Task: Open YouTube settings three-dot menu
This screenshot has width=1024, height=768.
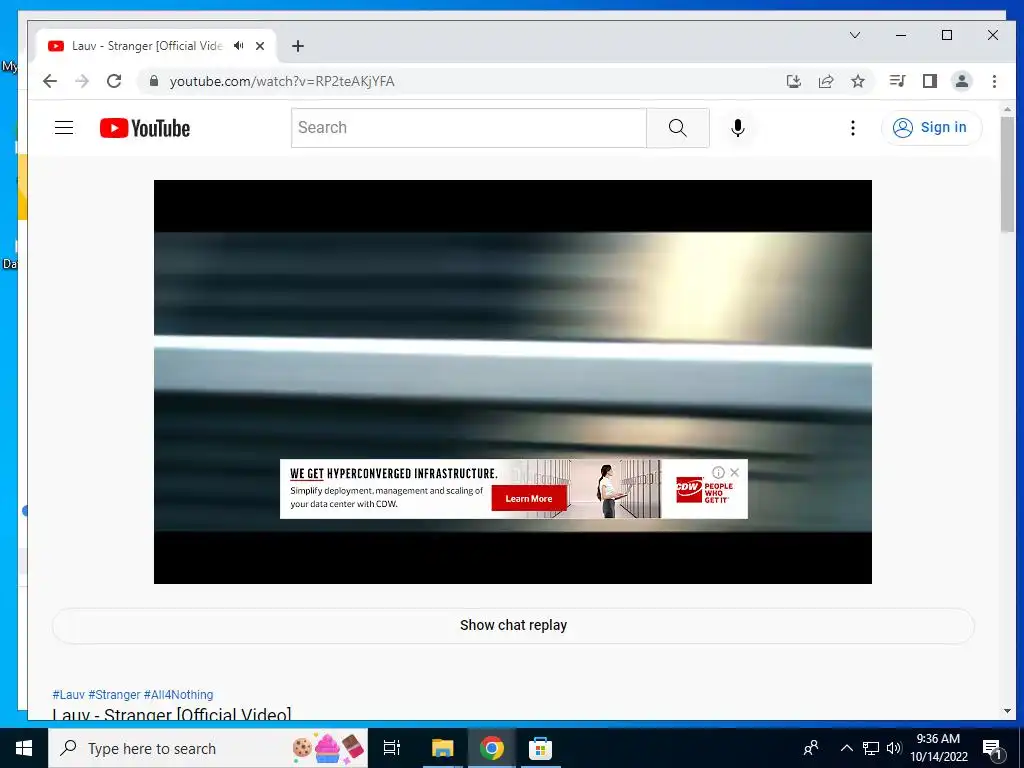Action: 852,128
